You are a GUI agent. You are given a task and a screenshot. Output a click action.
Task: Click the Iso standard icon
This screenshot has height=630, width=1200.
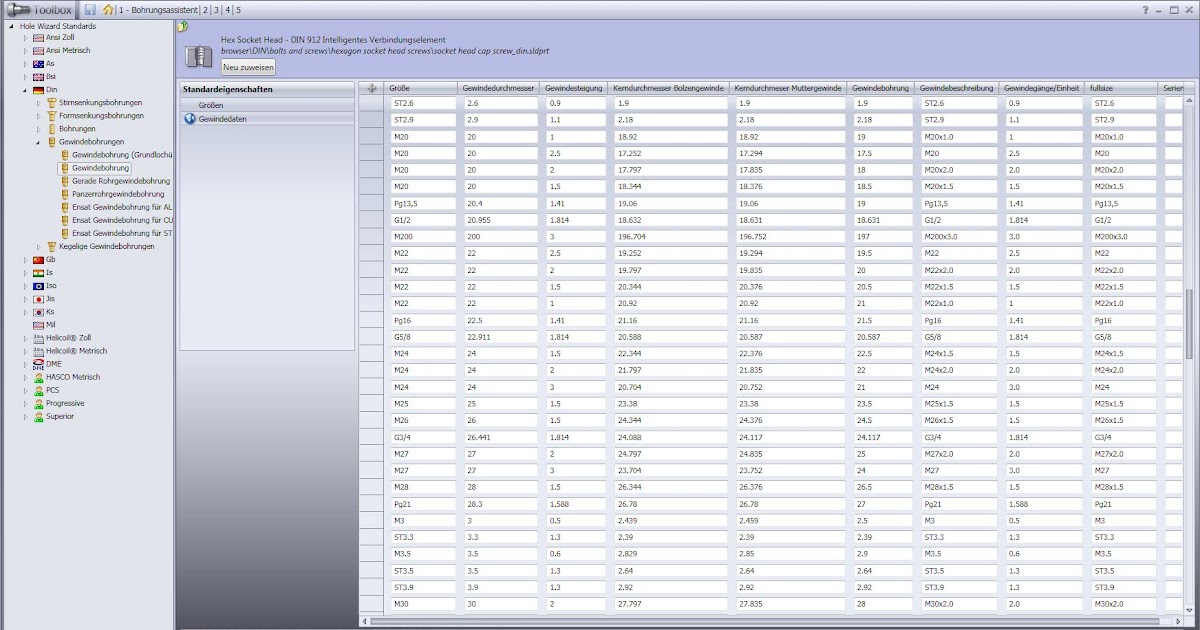pos(38,286)
